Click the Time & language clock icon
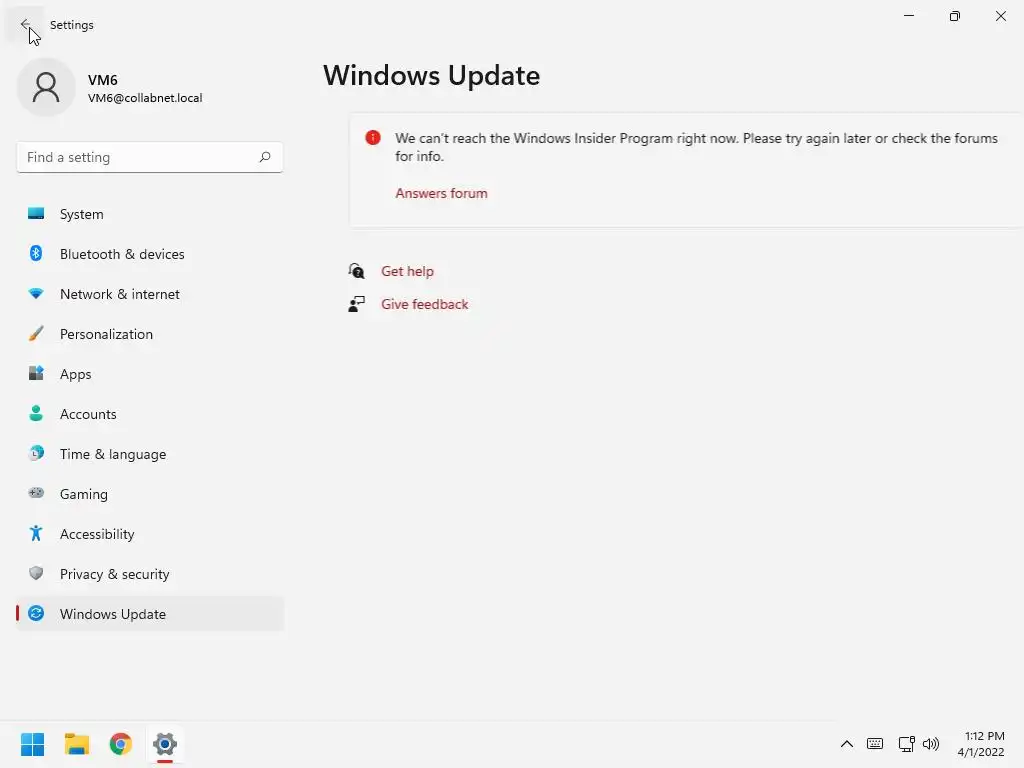 click(36, 453)
